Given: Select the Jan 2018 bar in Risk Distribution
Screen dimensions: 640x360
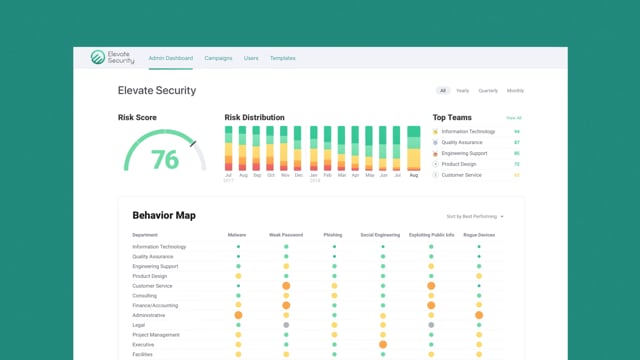Looking at the screenshot, I should 313,149.
